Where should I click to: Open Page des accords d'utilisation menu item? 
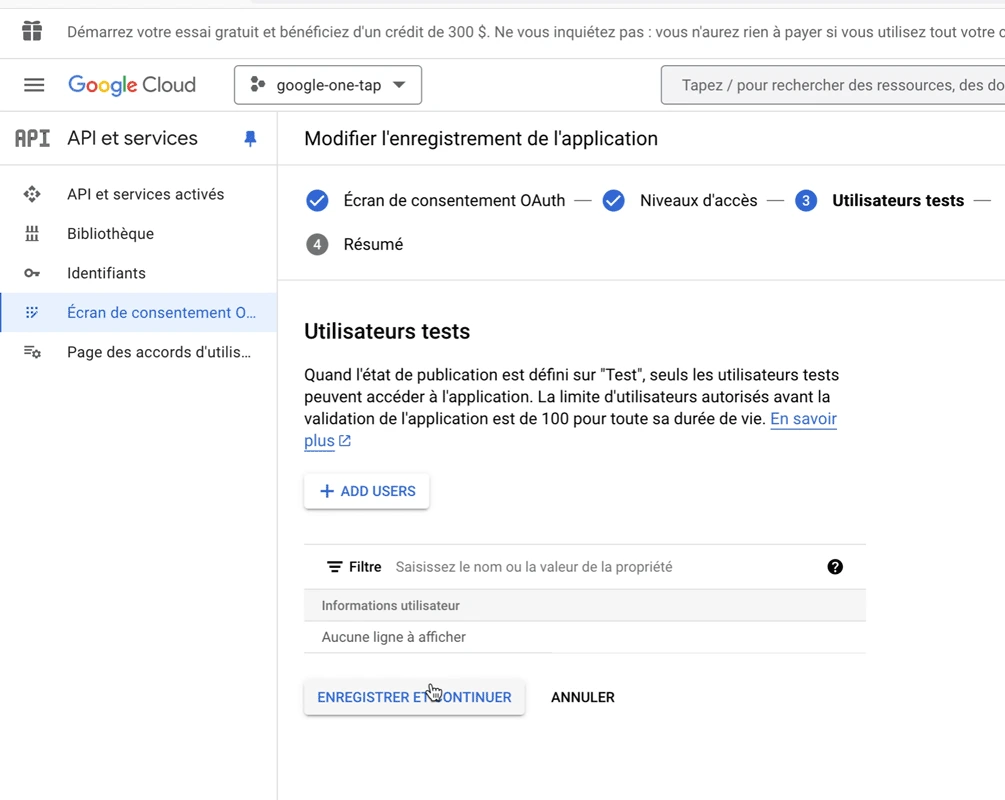coord(158,352)
